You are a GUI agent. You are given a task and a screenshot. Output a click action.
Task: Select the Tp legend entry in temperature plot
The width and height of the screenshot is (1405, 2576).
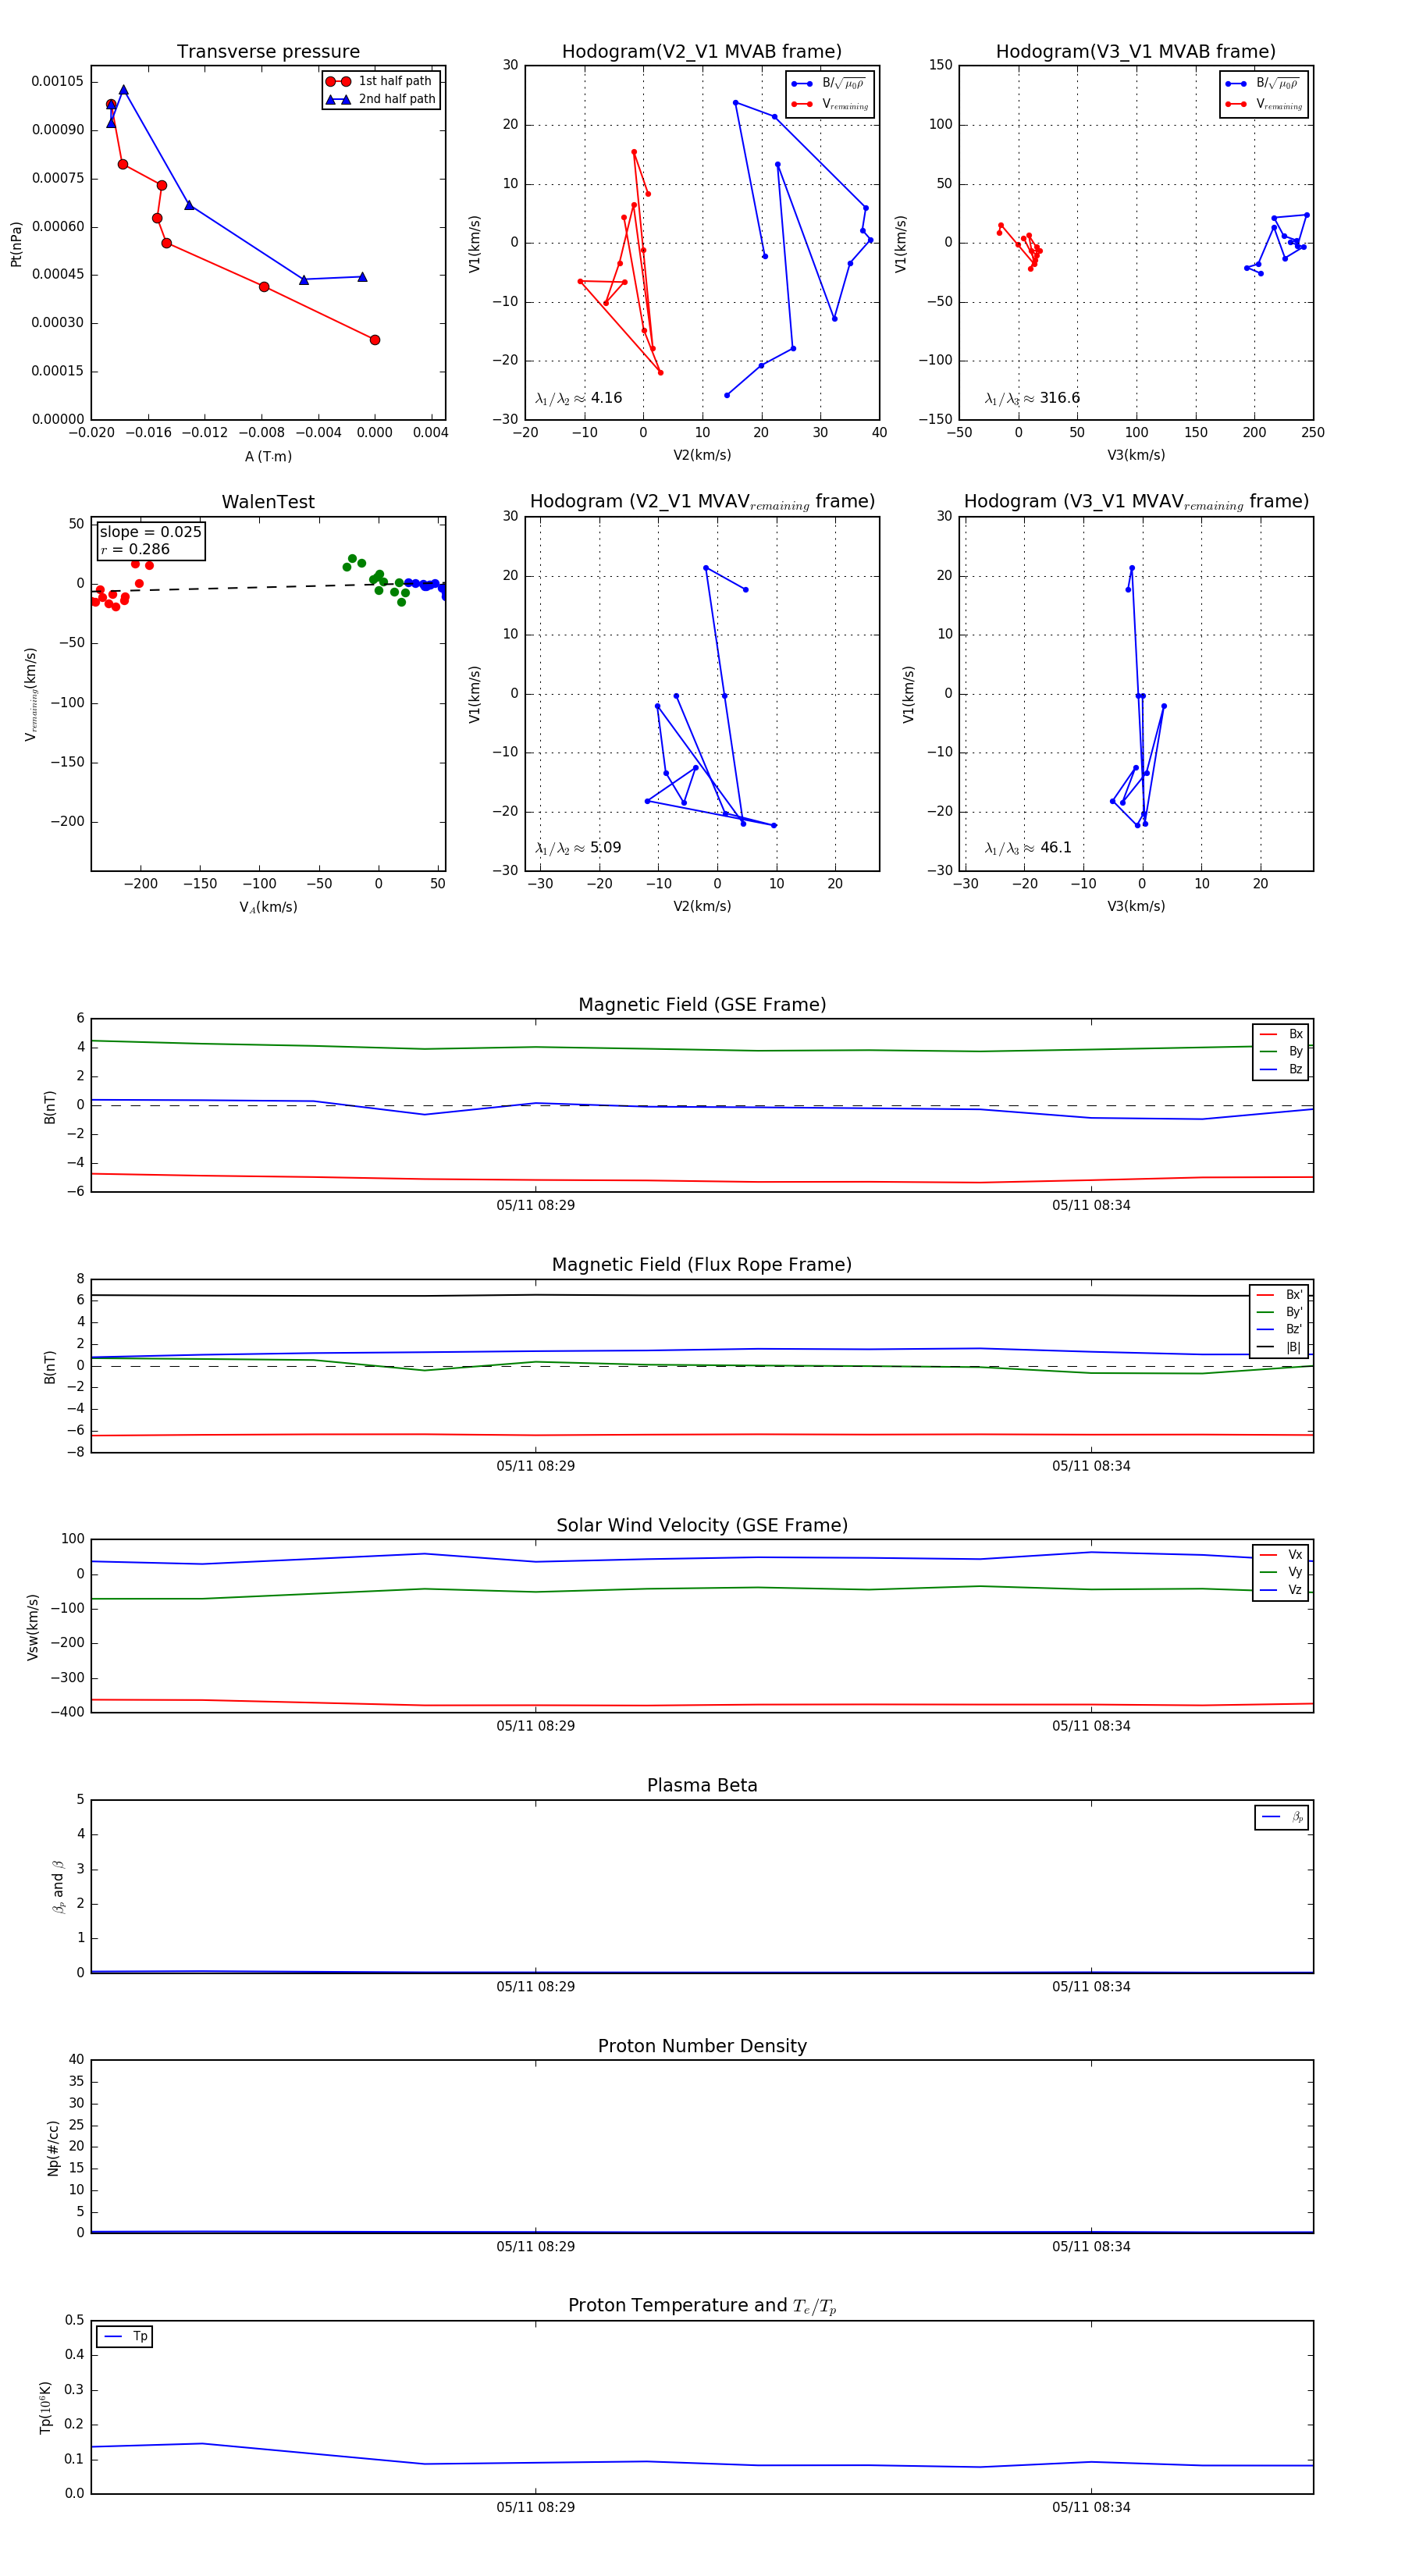coord(125,2337)
